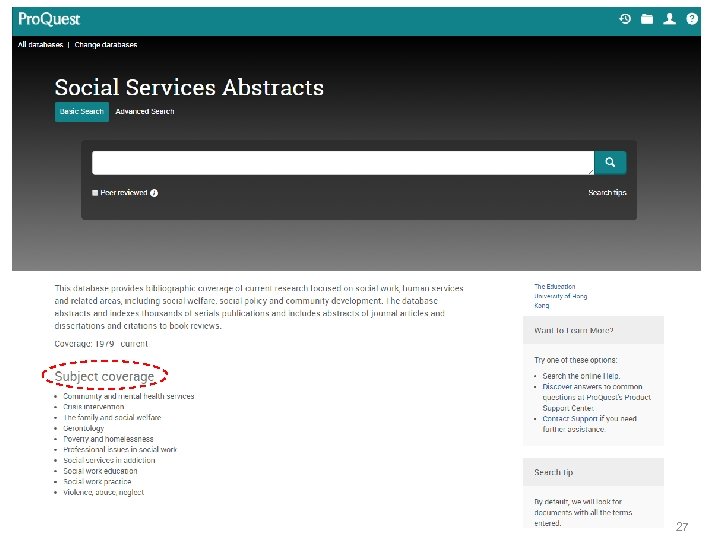Click the Social work practice item

[x=97, y=482]
